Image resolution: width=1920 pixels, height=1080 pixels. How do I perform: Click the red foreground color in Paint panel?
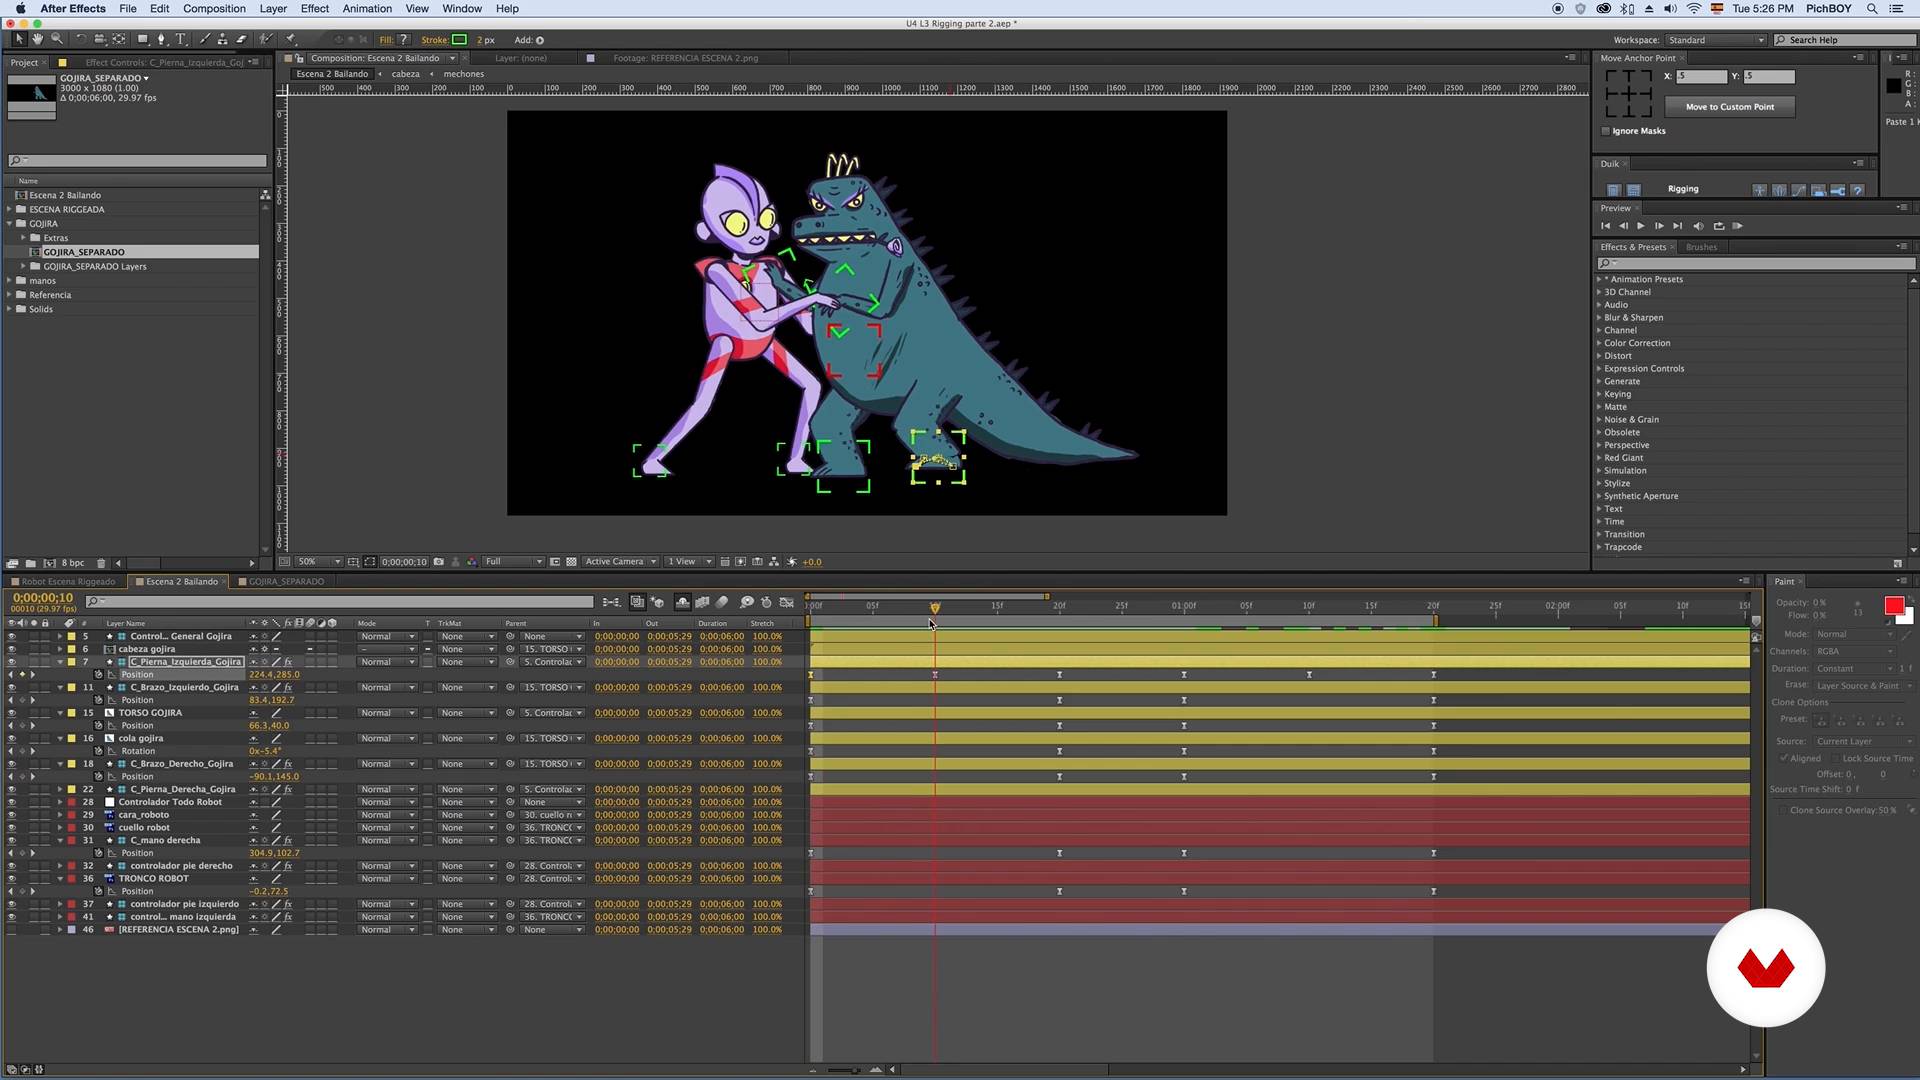1894,606
